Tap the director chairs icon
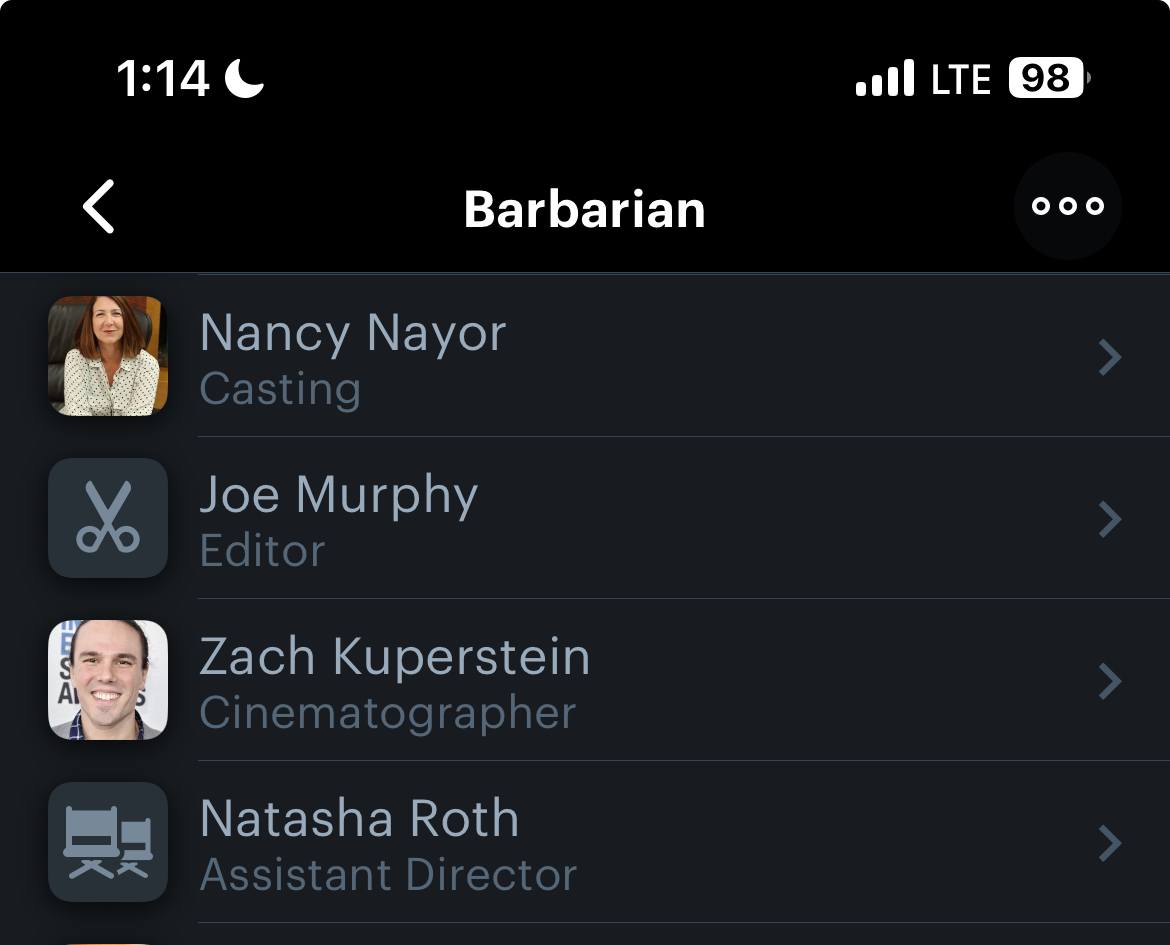The image size is (1170, 945). [x=108, y=842]
